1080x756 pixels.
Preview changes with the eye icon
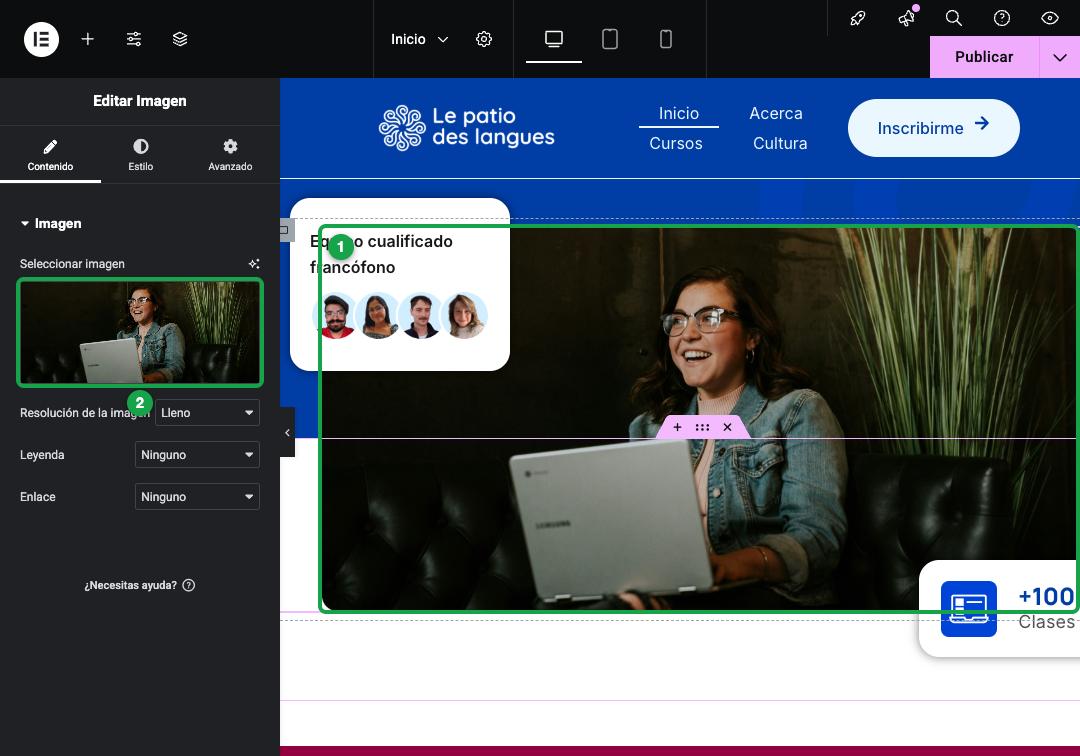pyautogui.click(x=1050, y=18)
